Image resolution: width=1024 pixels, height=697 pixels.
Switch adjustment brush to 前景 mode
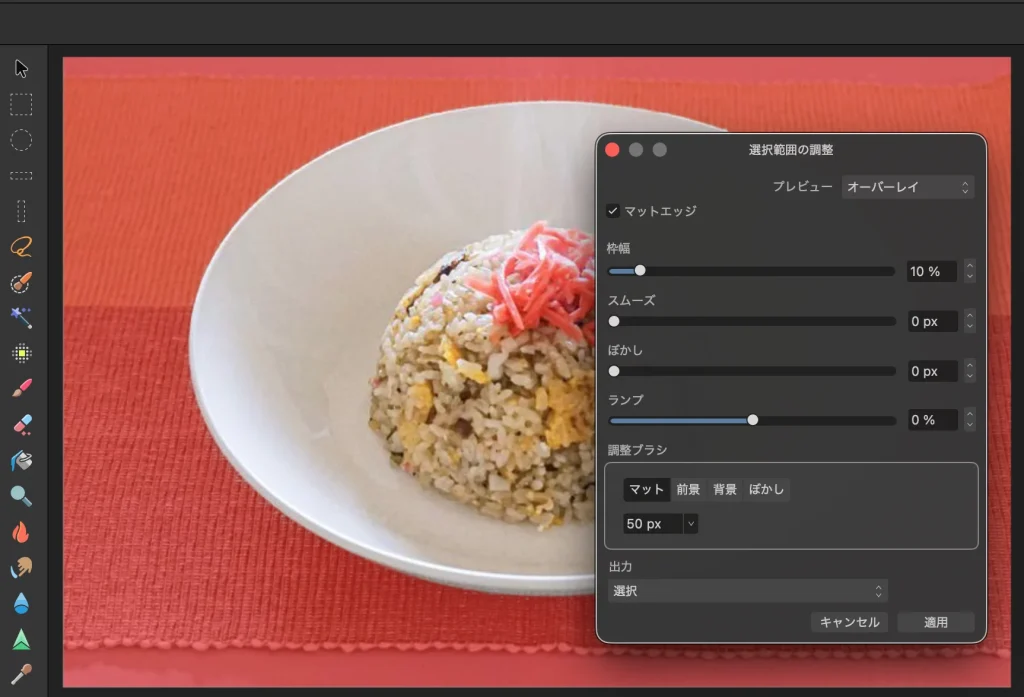[688, 489]
